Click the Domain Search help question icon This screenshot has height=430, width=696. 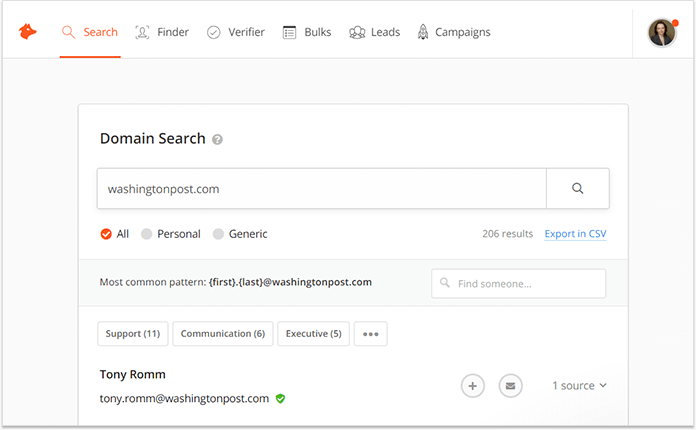pyautogui.click(x=217, y=139)
